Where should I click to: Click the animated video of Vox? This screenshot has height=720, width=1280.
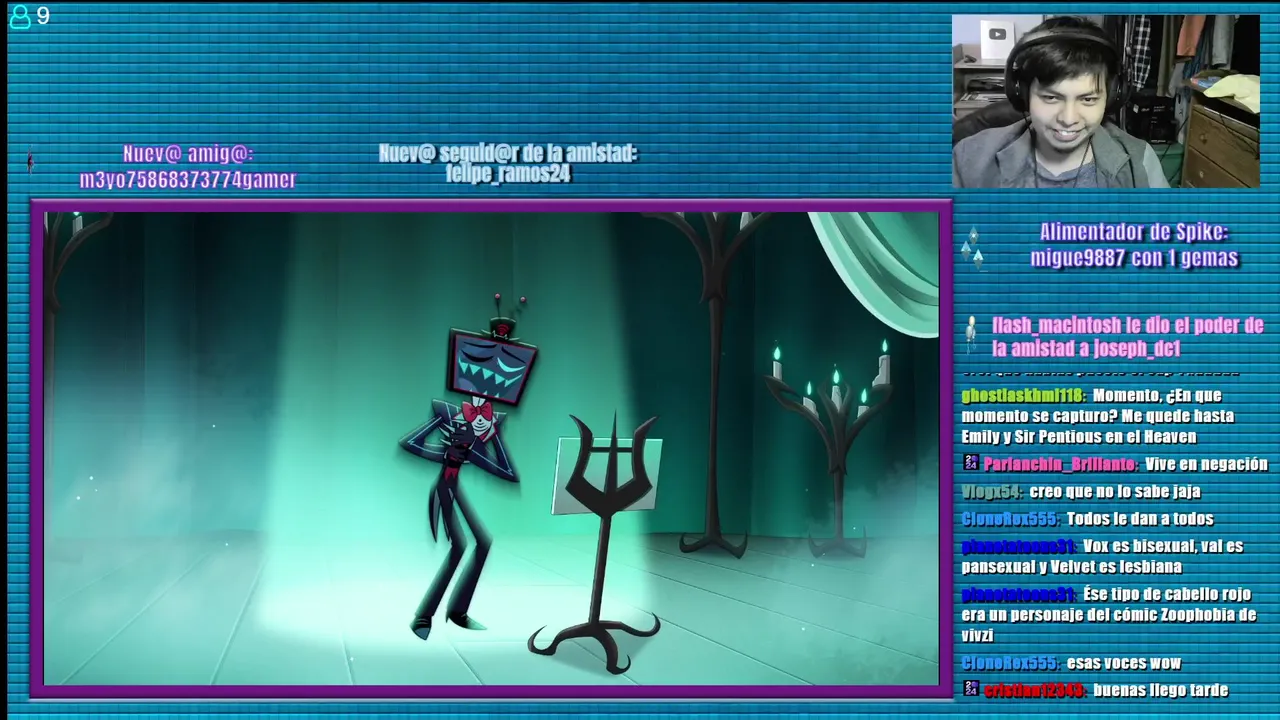(x=490, y=448)
